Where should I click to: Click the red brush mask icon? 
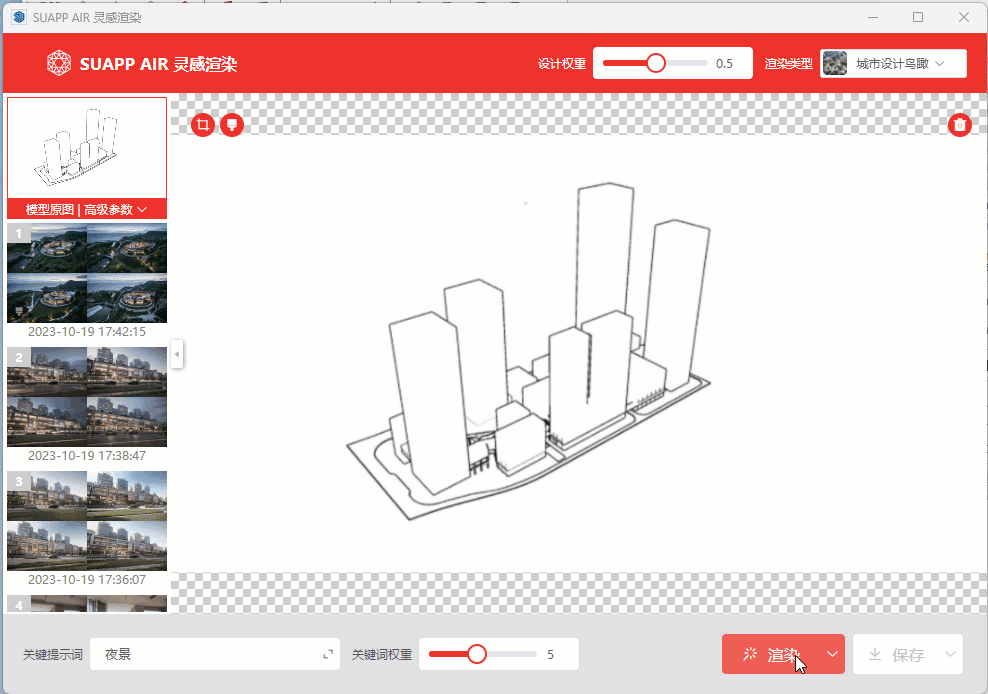[x=232, y=125]
